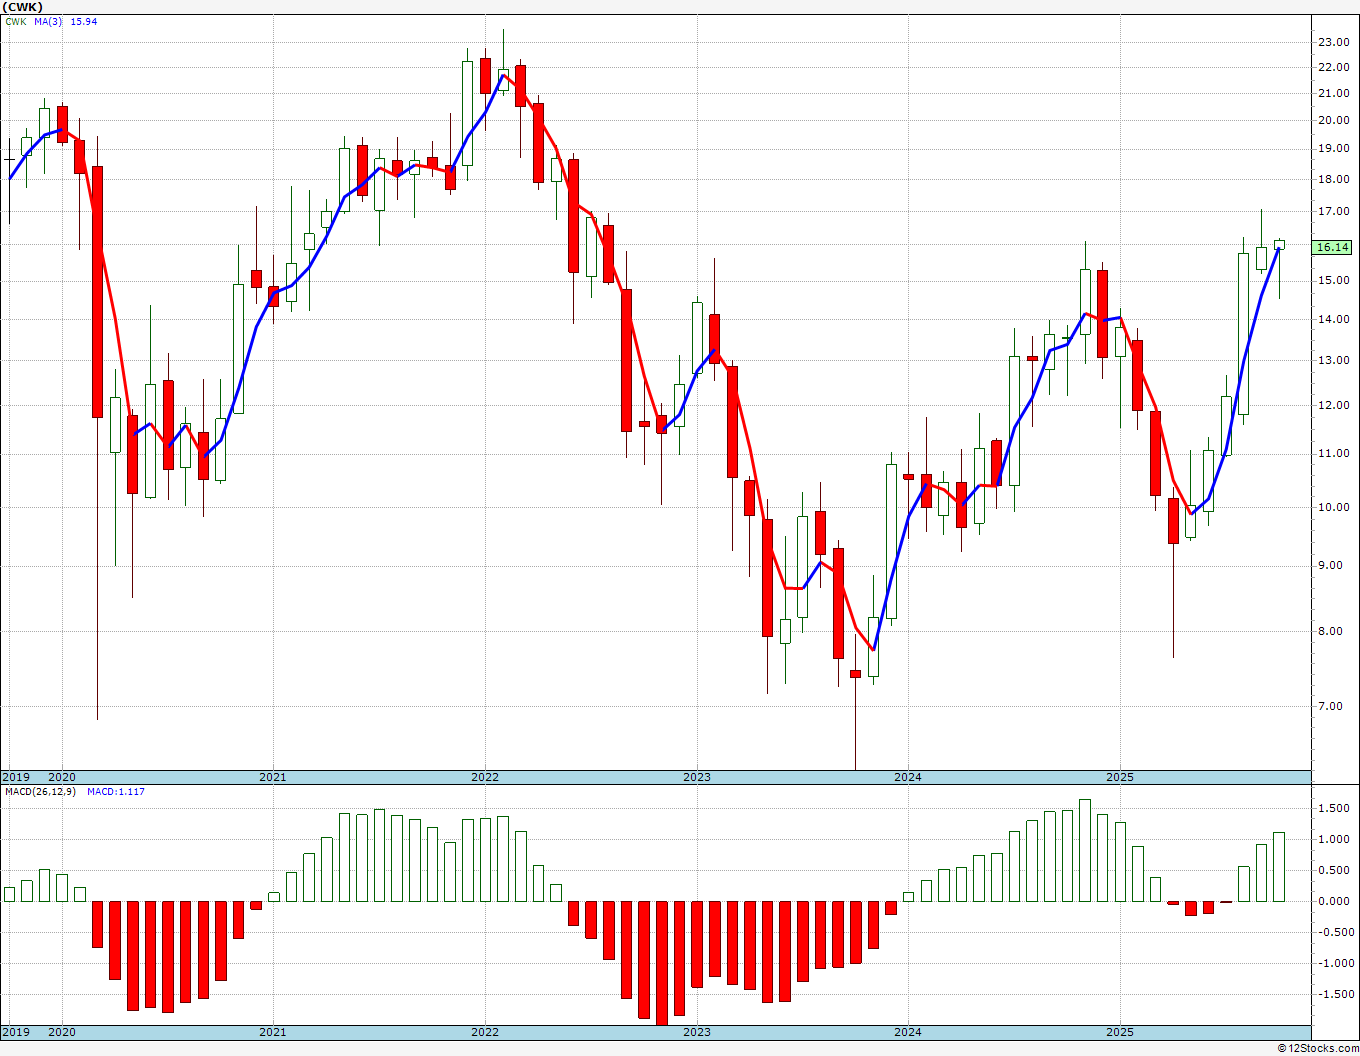Image resolution: width=1360 pixels, height=1056 pixels.
Task: Select 2022 on the MACD panel time axis
Action: 485,1032
